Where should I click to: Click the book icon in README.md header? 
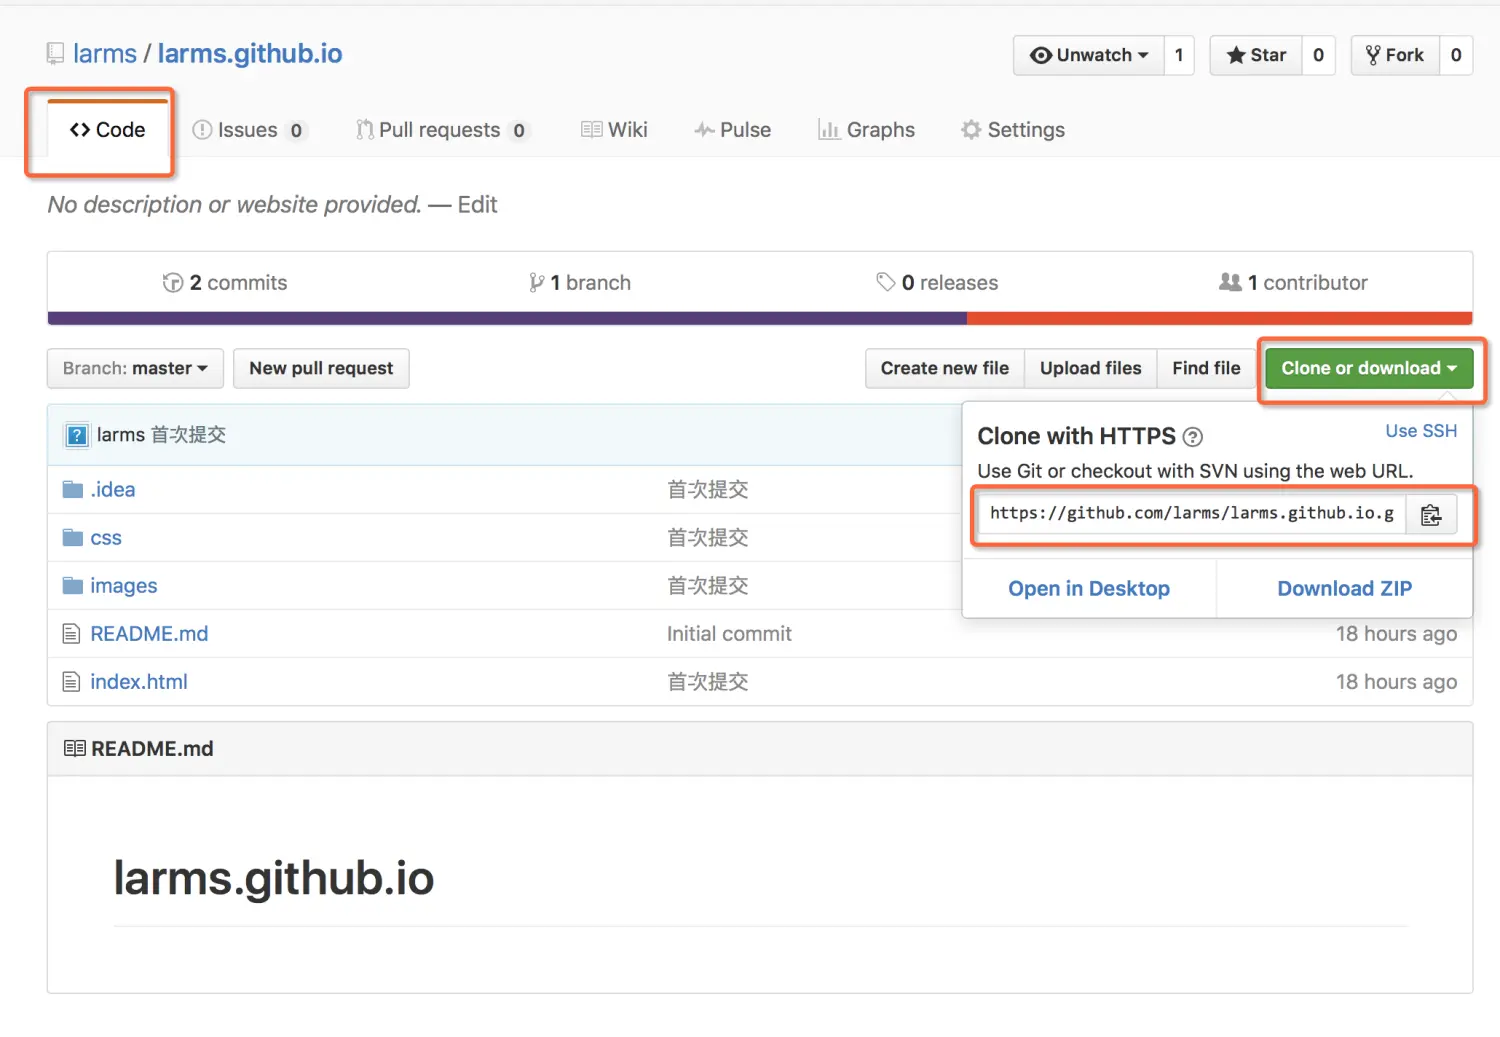(x=74, y=749)
